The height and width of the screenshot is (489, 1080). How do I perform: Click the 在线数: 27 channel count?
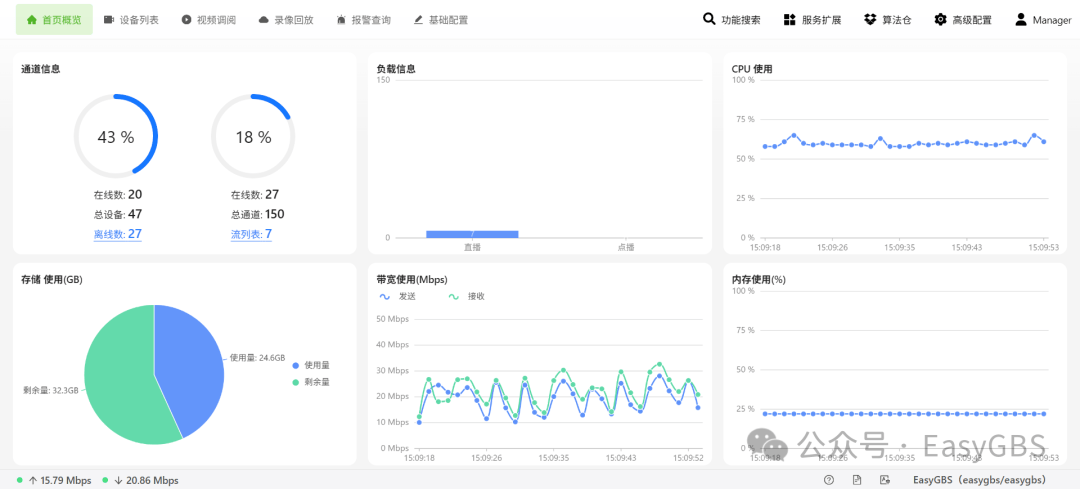pyautogui.click(x=255, y=194)
